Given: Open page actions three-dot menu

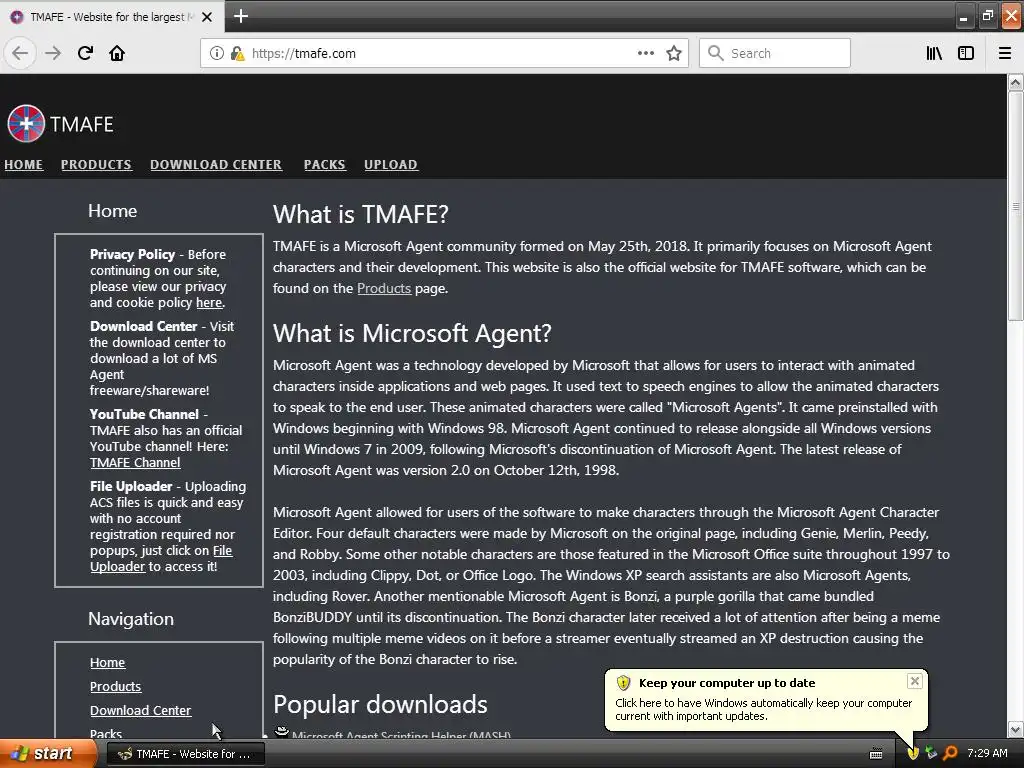Looking at the screenshot, I should [646, 53].
